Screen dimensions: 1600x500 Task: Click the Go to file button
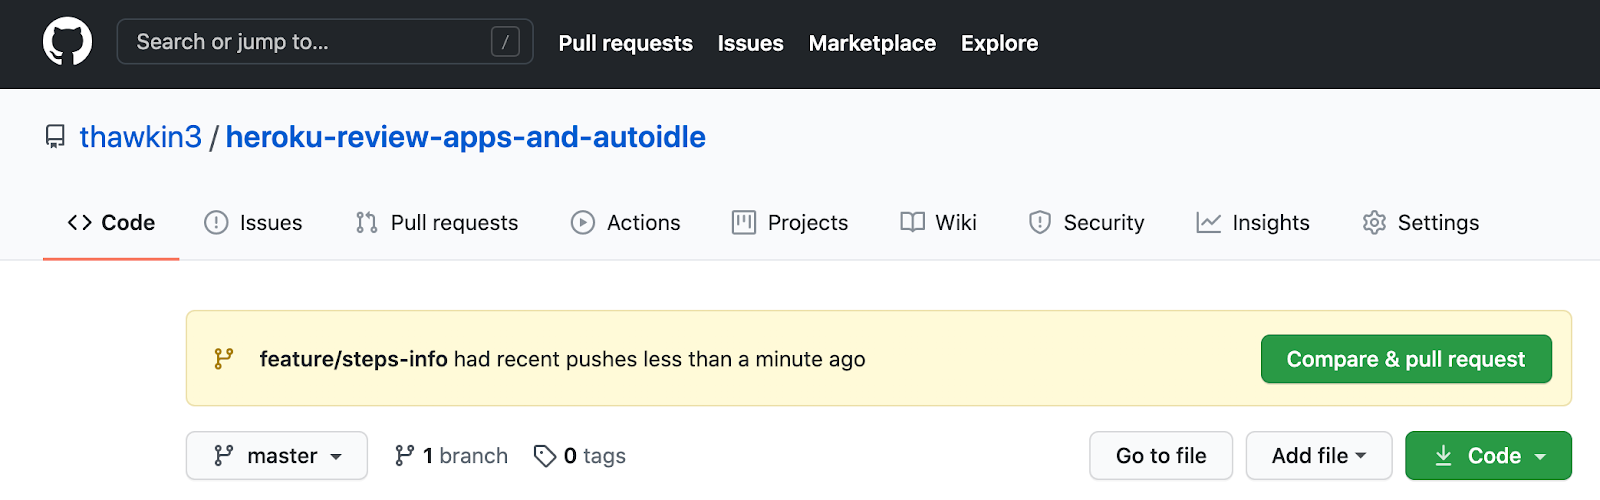pos(1160,456)
